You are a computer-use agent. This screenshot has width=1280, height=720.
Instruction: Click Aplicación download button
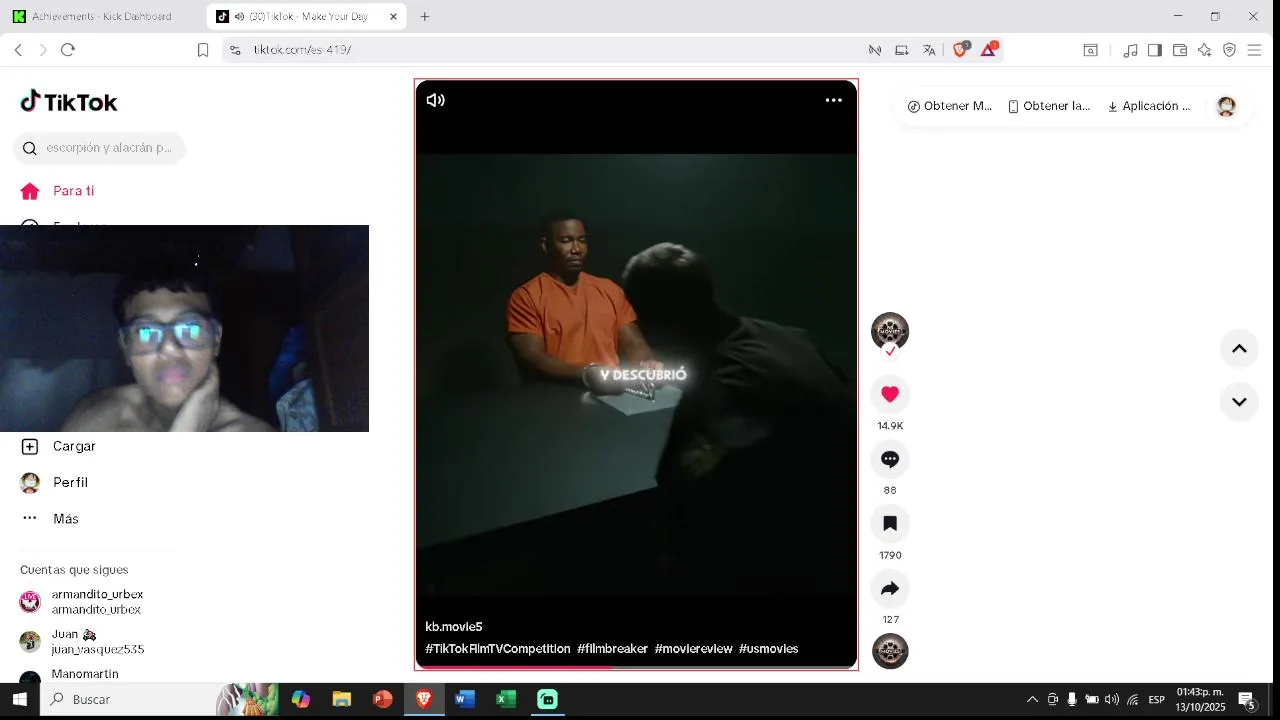[x=1148, y=106]
